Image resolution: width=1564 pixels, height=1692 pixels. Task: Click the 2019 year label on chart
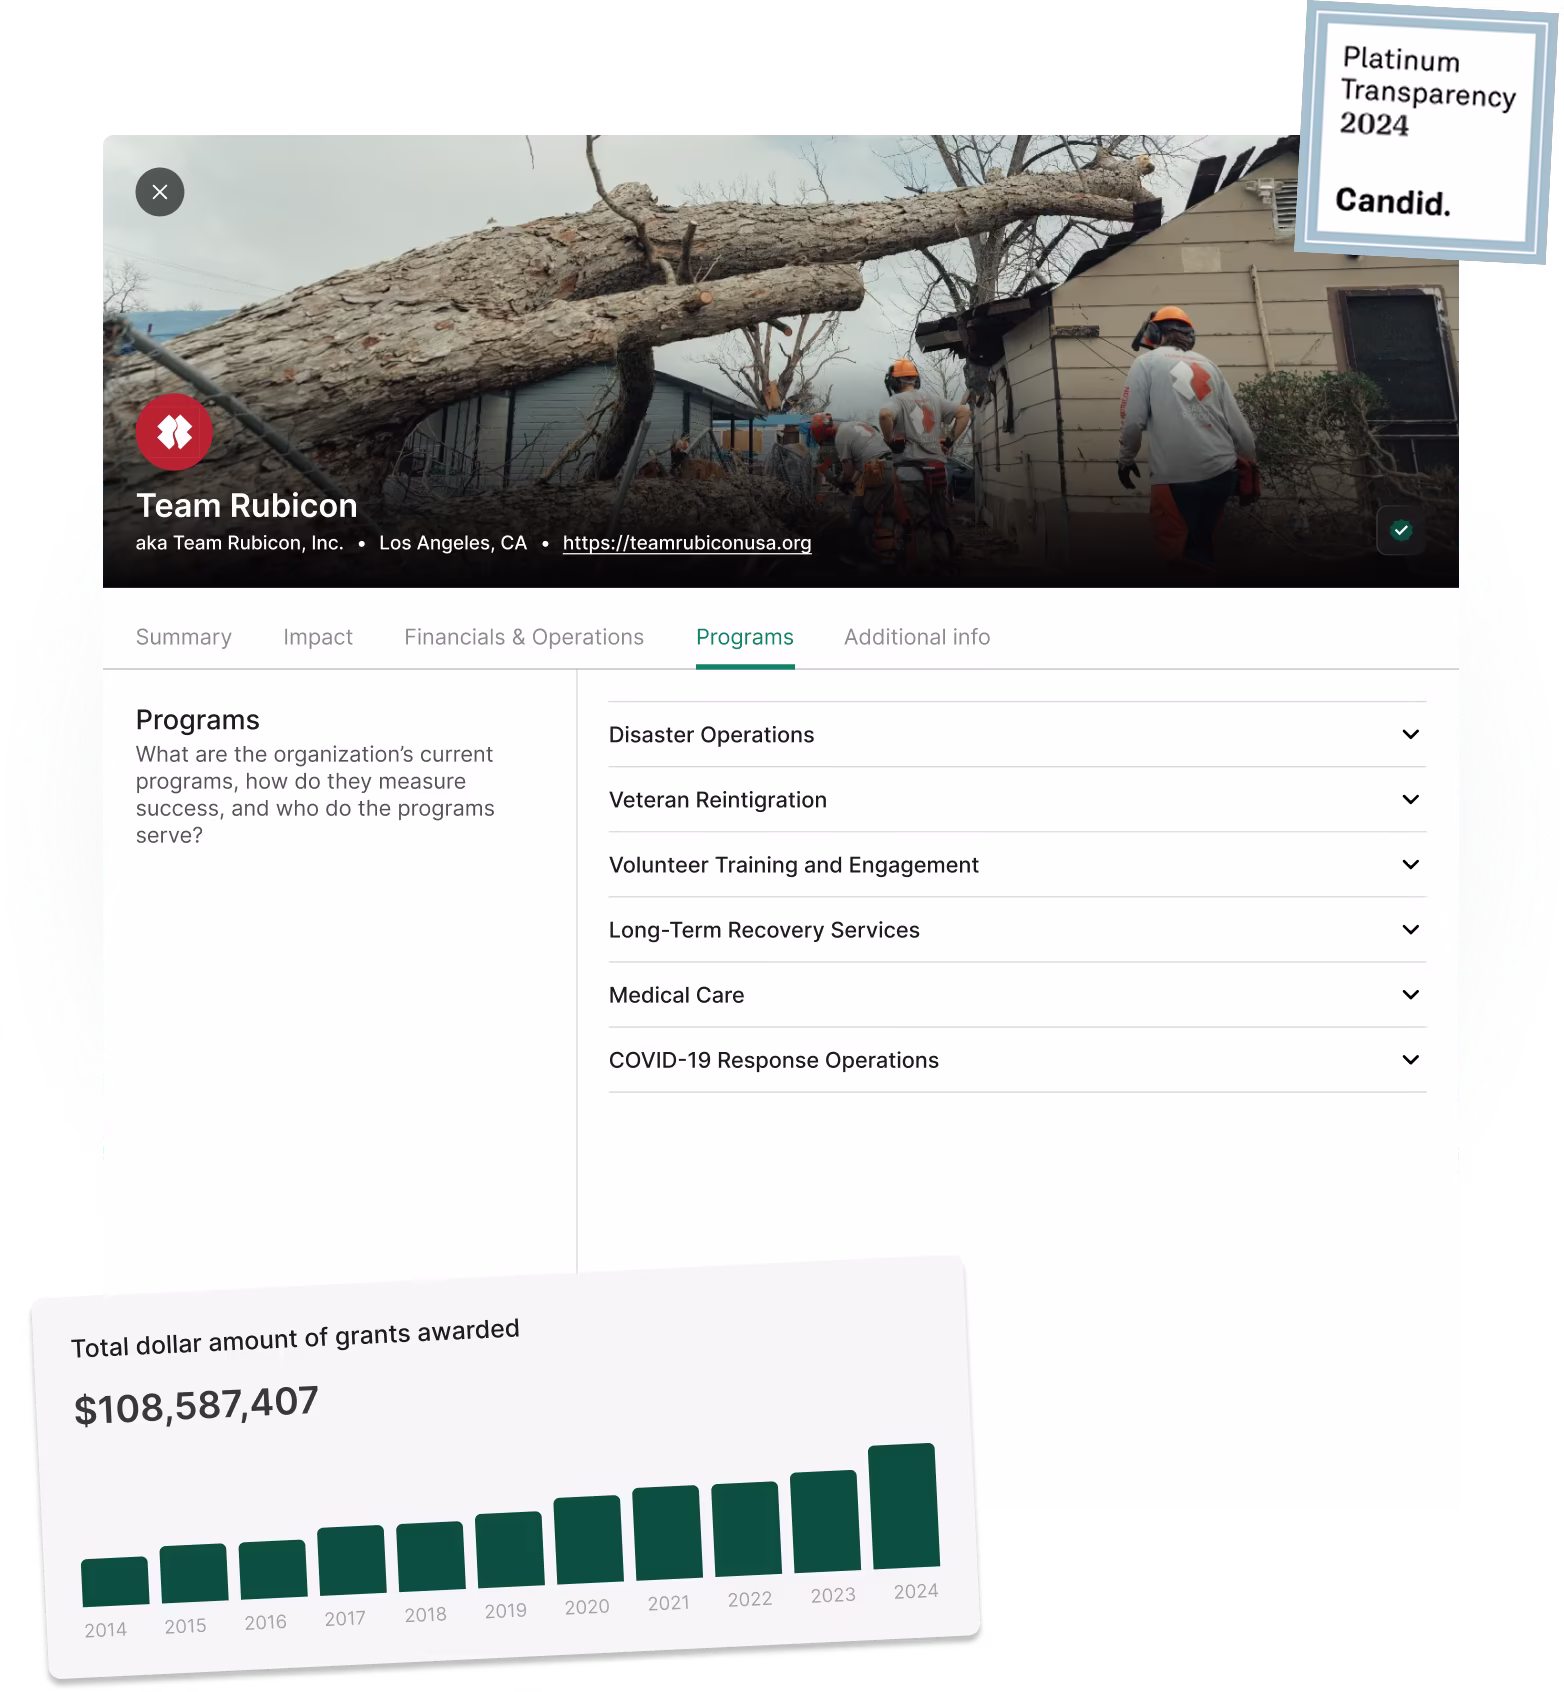pyautogui.click(x=506, y=1611)
